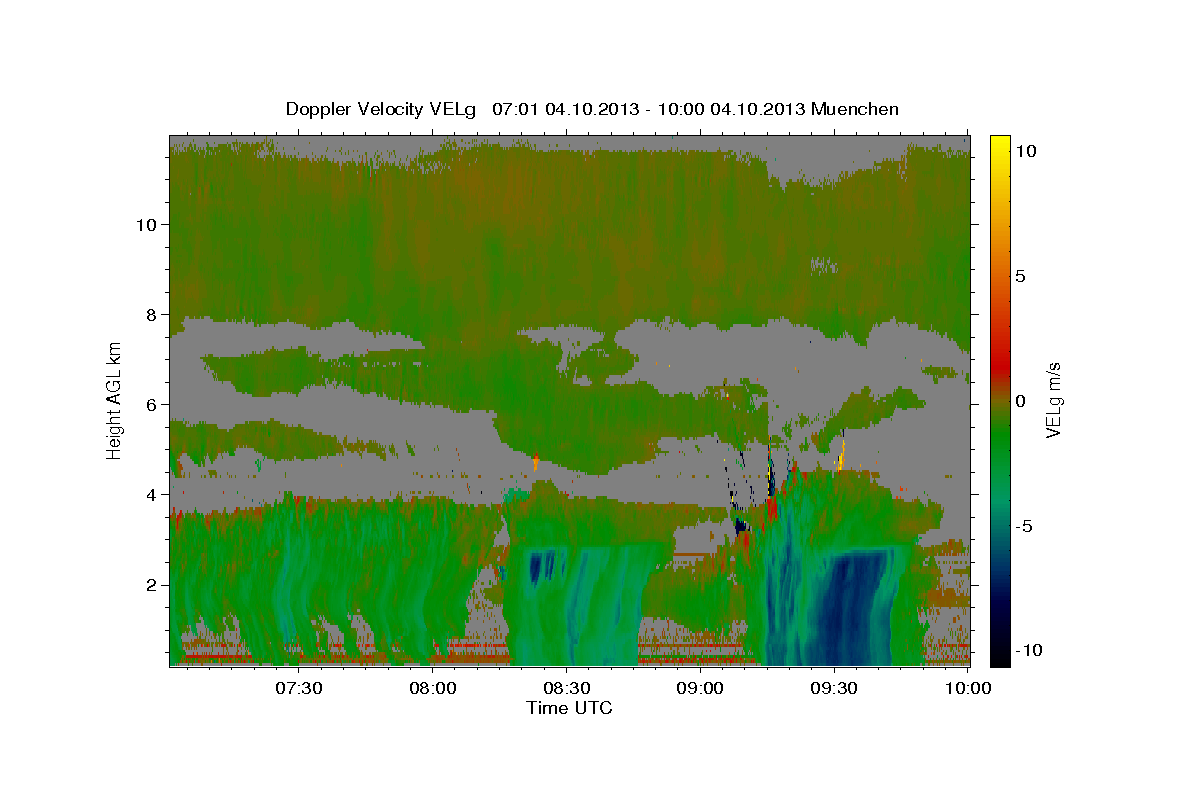Click the height axis label 10 on the left
1200x800 pixels.
tap(149, 225)
